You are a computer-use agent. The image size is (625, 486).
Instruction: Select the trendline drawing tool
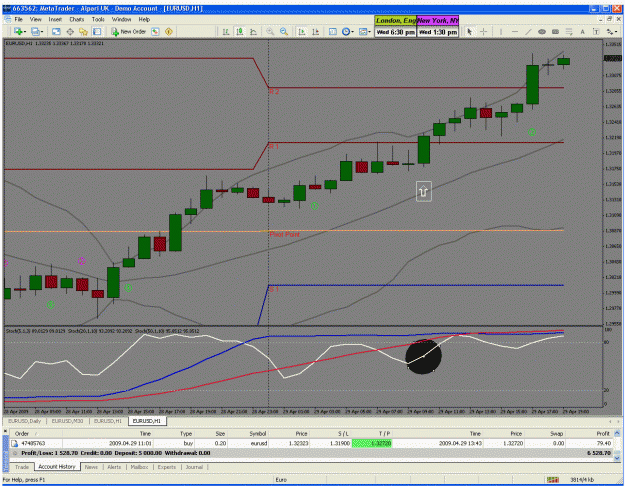coord(528,31)
